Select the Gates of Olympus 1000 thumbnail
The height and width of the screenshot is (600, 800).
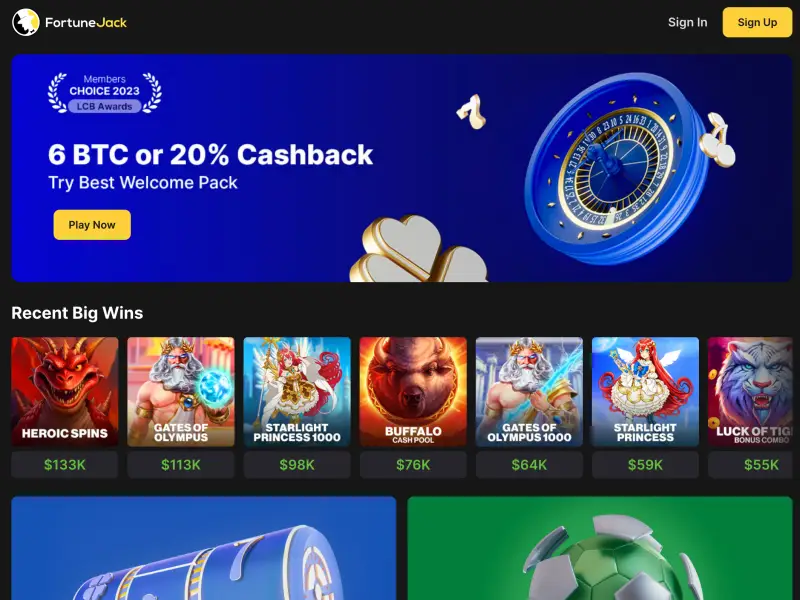click(x=529, y=392)
